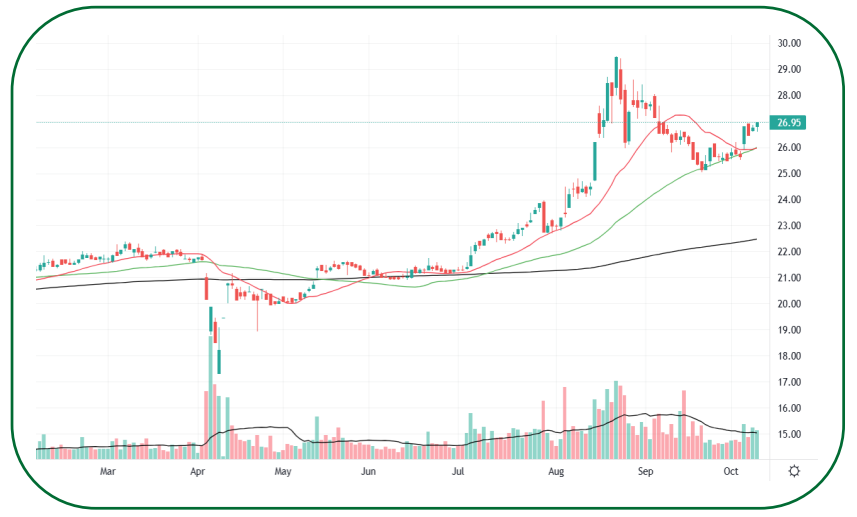The image size is (857, 517).
Task: Click the Aug label on time axis
Action: click(x=557, y=471)
